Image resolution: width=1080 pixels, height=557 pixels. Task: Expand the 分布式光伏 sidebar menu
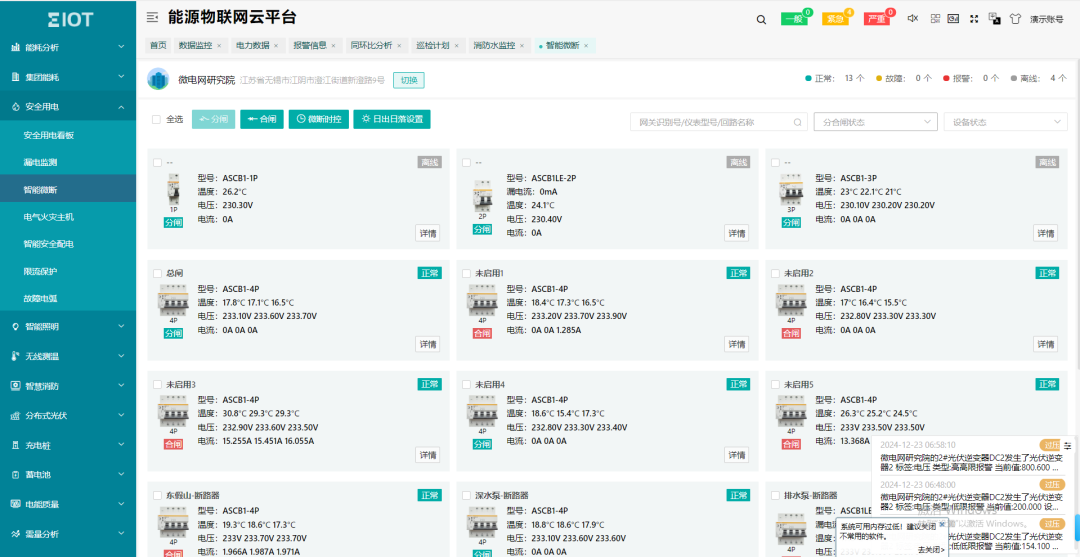point(68,416)
